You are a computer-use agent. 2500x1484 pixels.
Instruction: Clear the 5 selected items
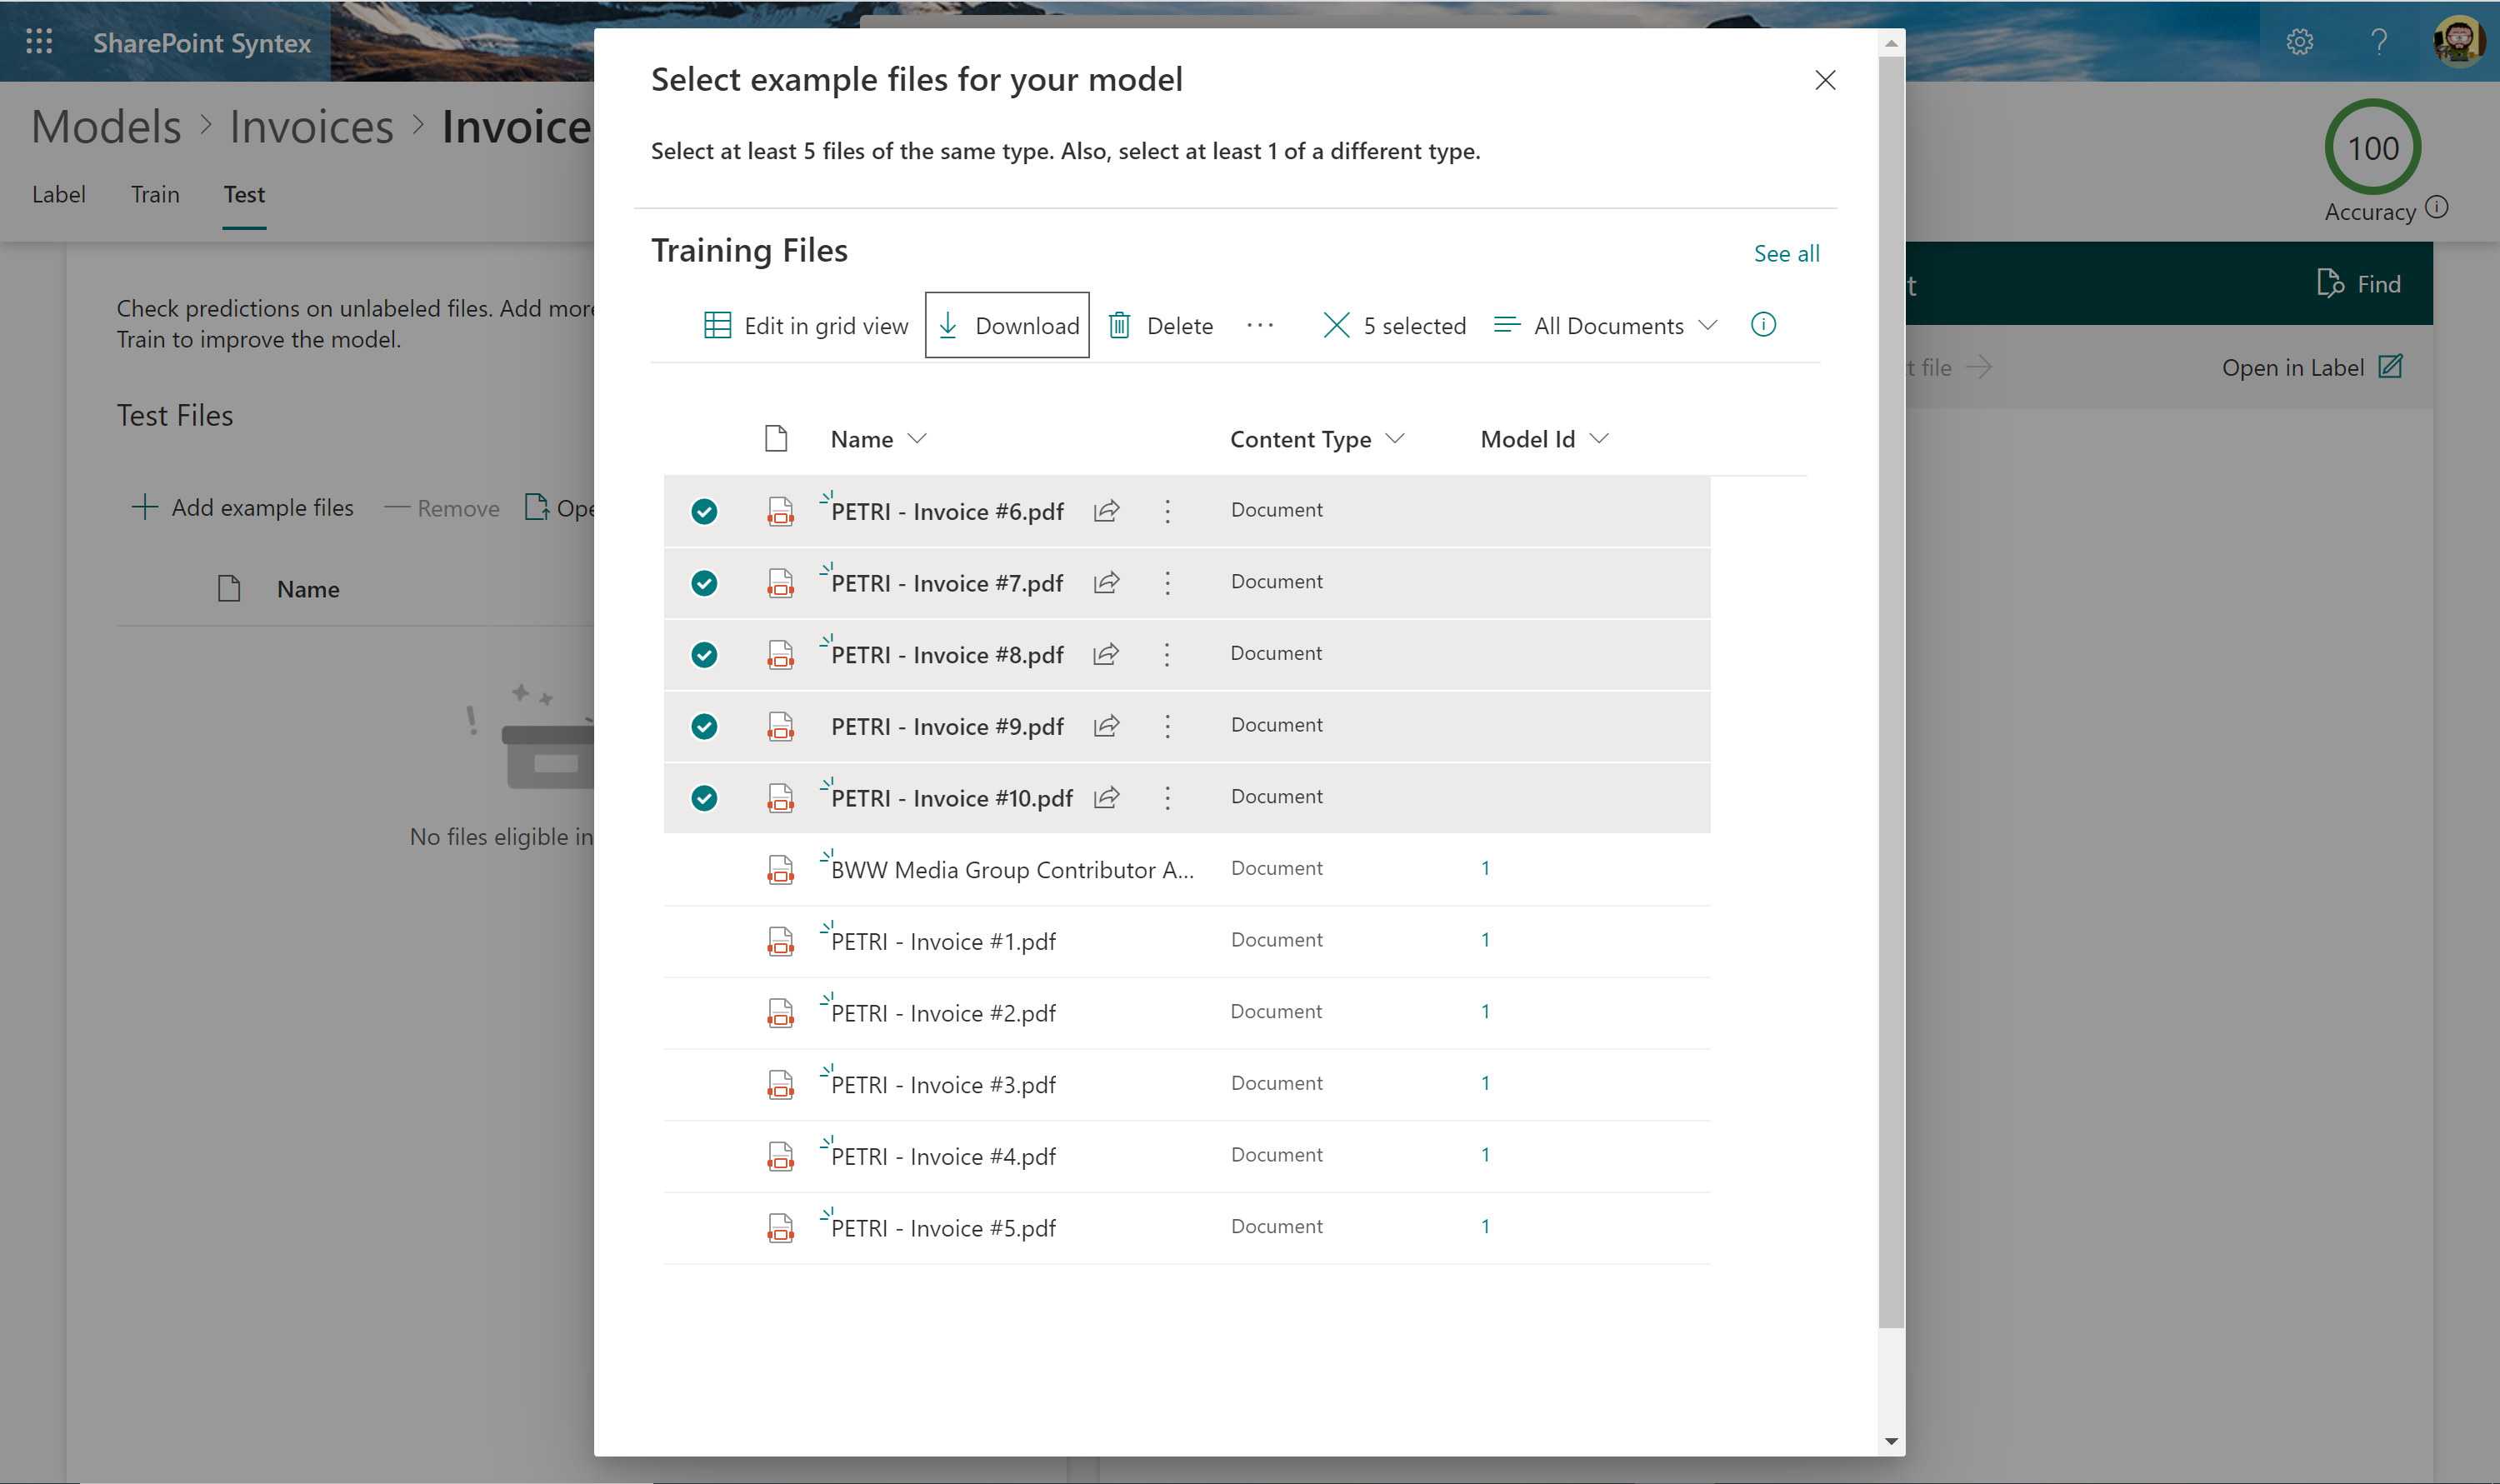point(1336,325)
